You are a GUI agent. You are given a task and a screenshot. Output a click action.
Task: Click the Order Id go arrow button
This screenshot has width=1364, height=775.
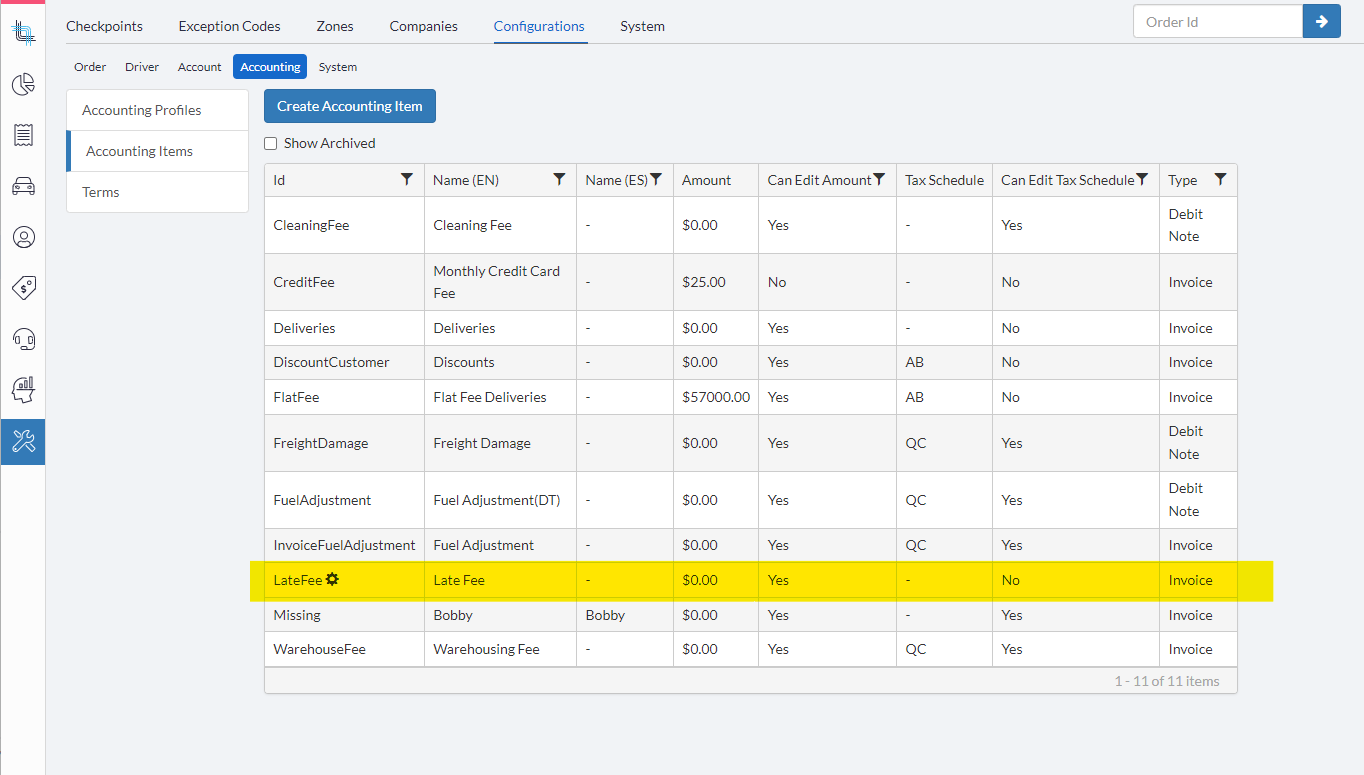(x=1321, y=21)
